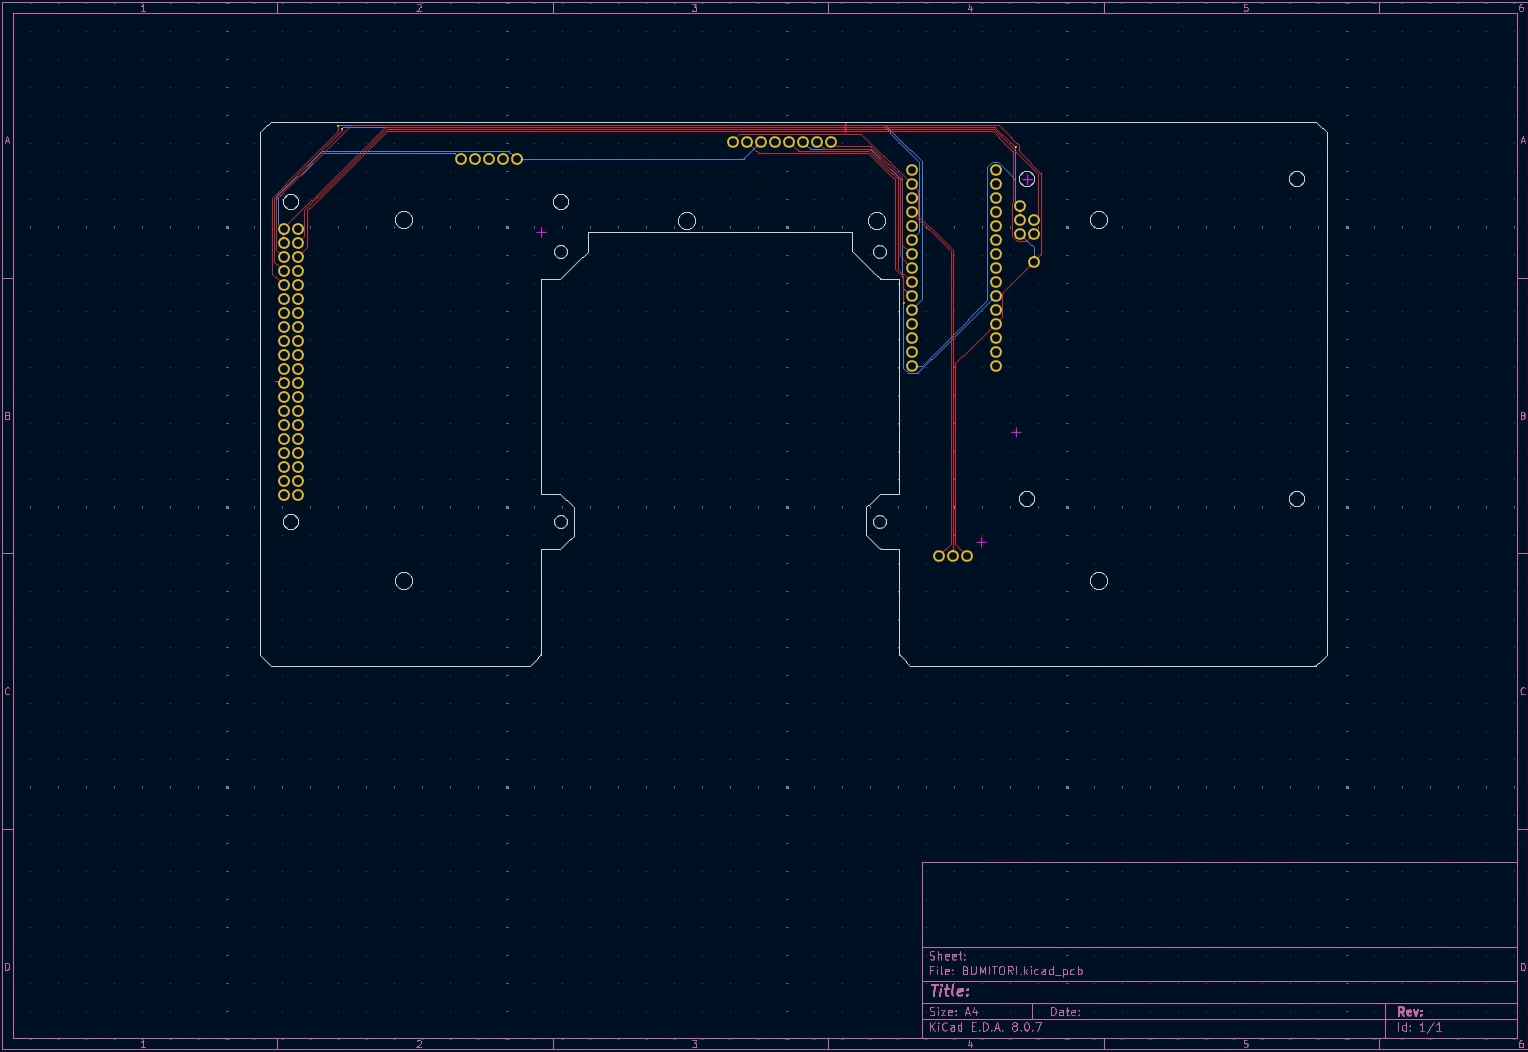1528x1052 pixels.
Task: Select the Size: A4 text
Action: point(954,1012)
